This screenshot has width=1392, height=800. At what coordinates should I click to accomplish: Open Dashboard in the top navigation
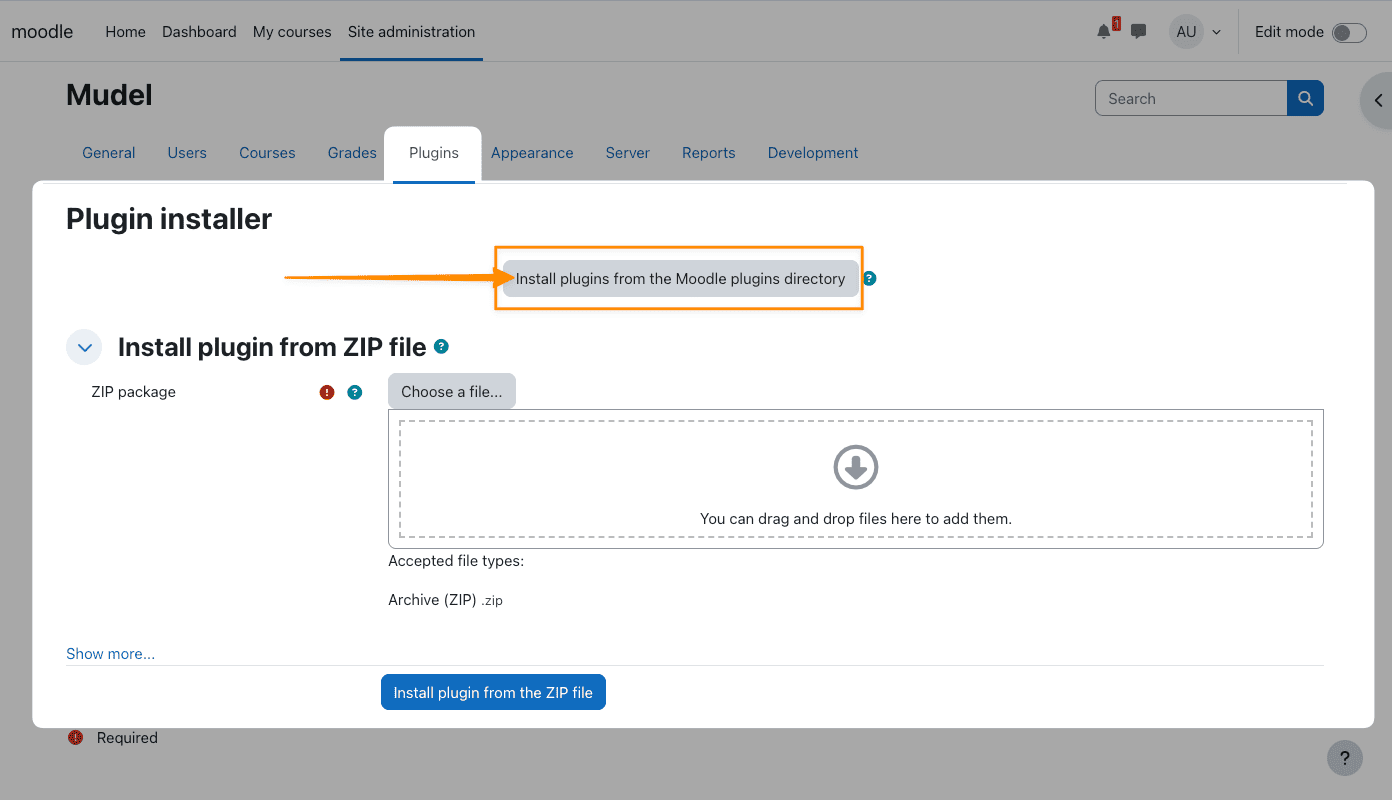pyautogui.click(x=199, y=32)
